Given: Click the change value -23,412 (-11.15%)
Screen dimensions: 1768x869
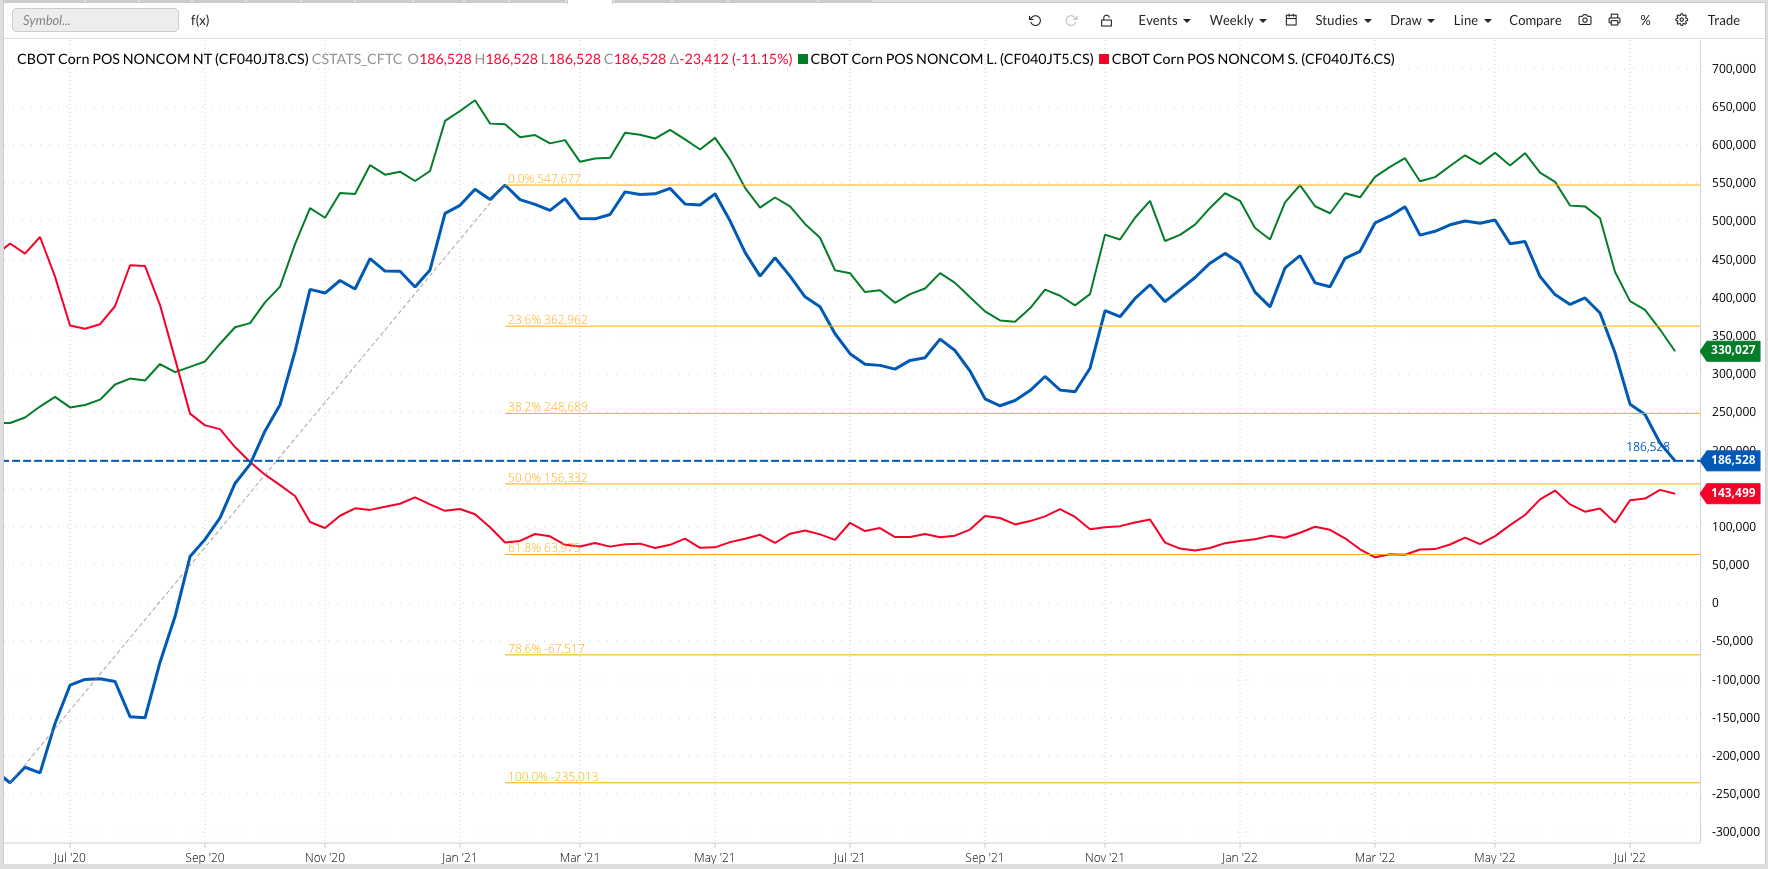Looking at the screenshot, I should coord(738,59).
